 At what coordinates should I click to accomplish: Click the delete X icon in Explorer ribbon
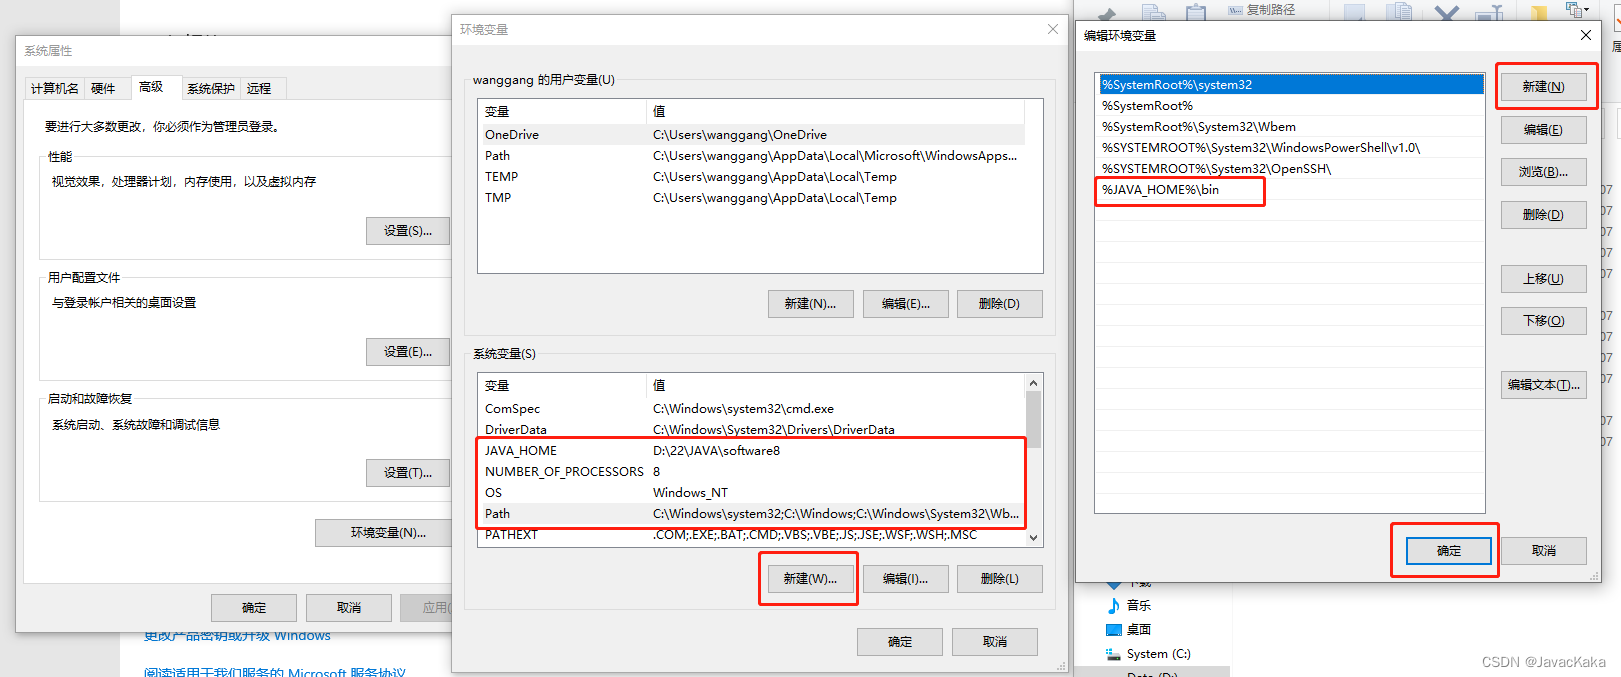coord(1446,13)
